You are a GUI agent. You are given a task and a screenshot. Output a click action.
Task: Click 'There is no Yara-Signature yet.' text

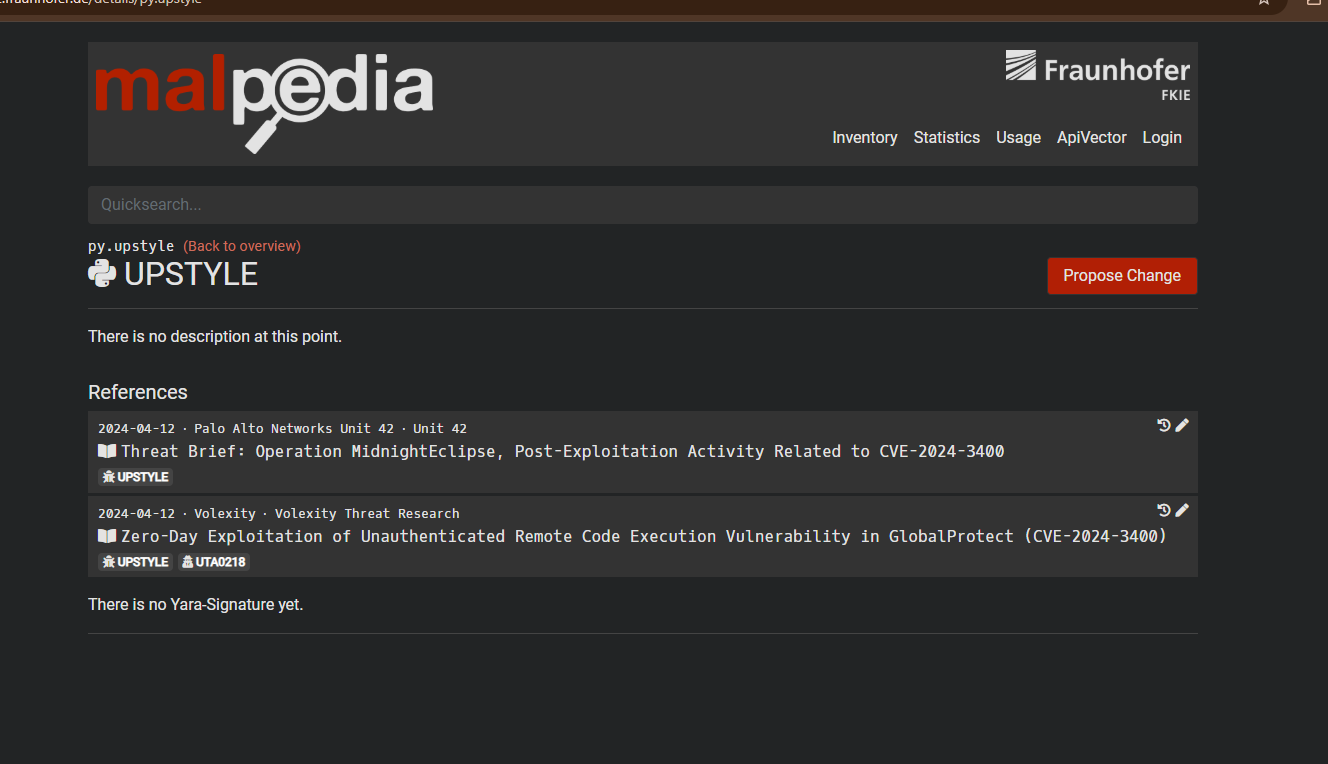196,605
